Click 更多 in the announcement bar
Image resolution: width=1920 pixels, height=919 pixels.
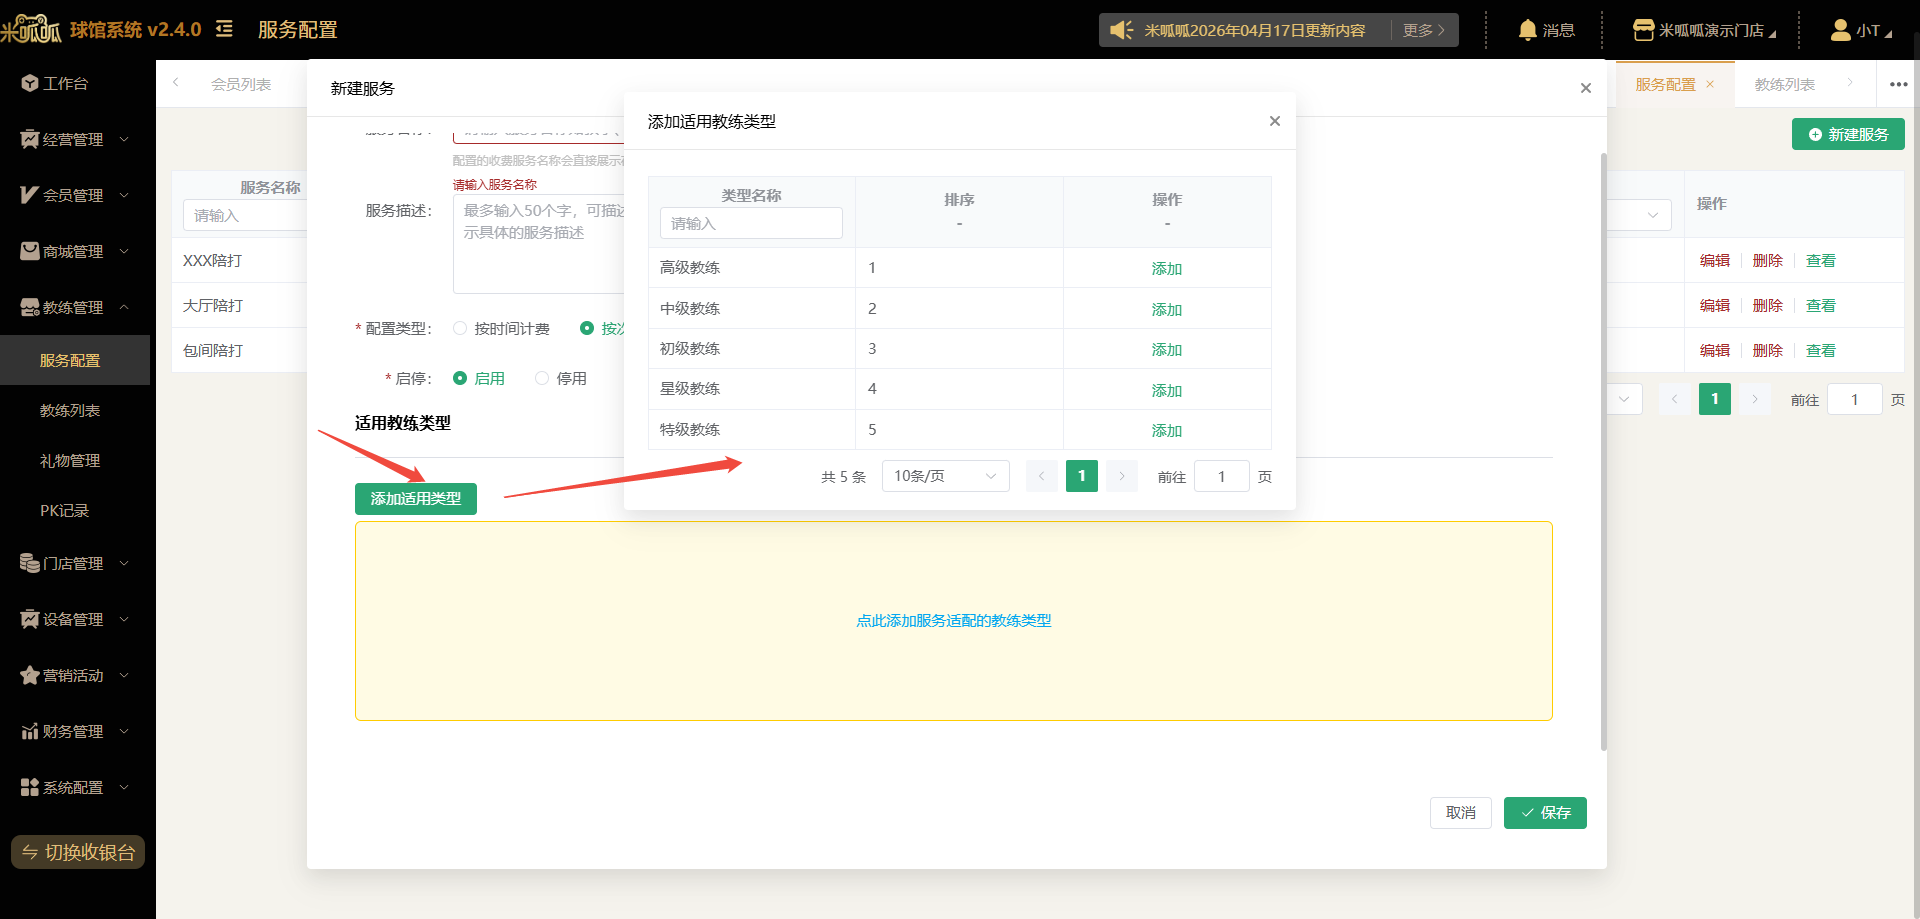1423,30
